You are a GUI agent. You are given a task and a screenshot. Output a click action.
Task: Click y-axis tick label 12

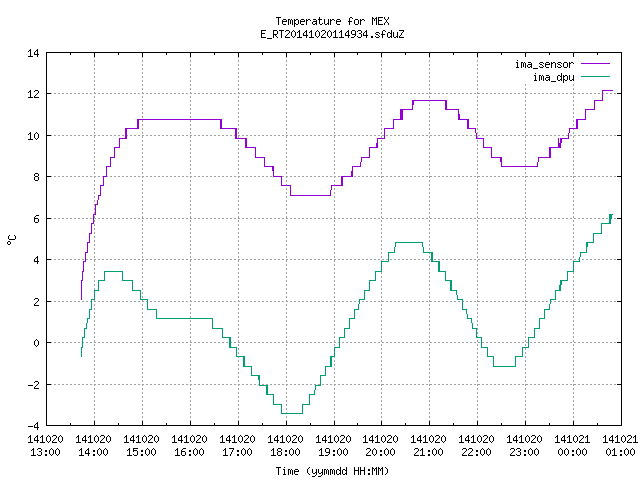point(33,94)
